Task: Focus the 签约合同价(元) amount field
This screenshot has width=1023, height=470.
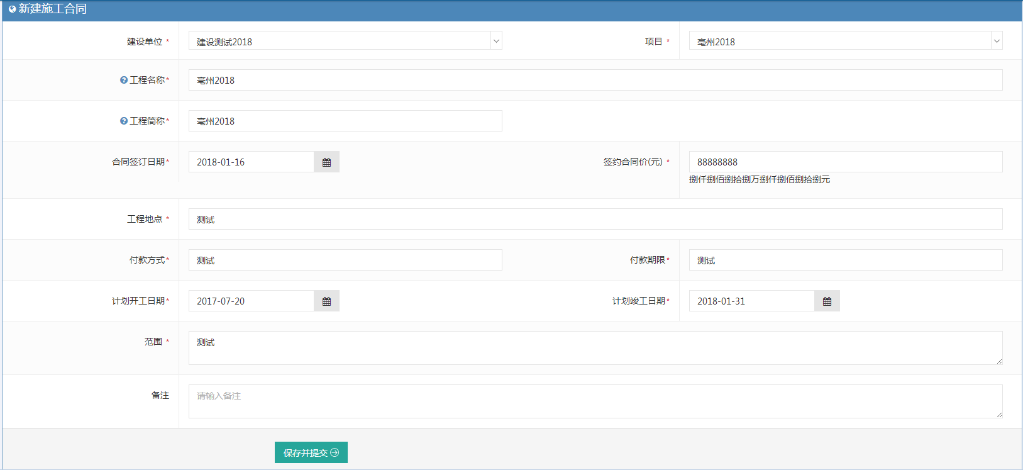Action: point(845,161)
